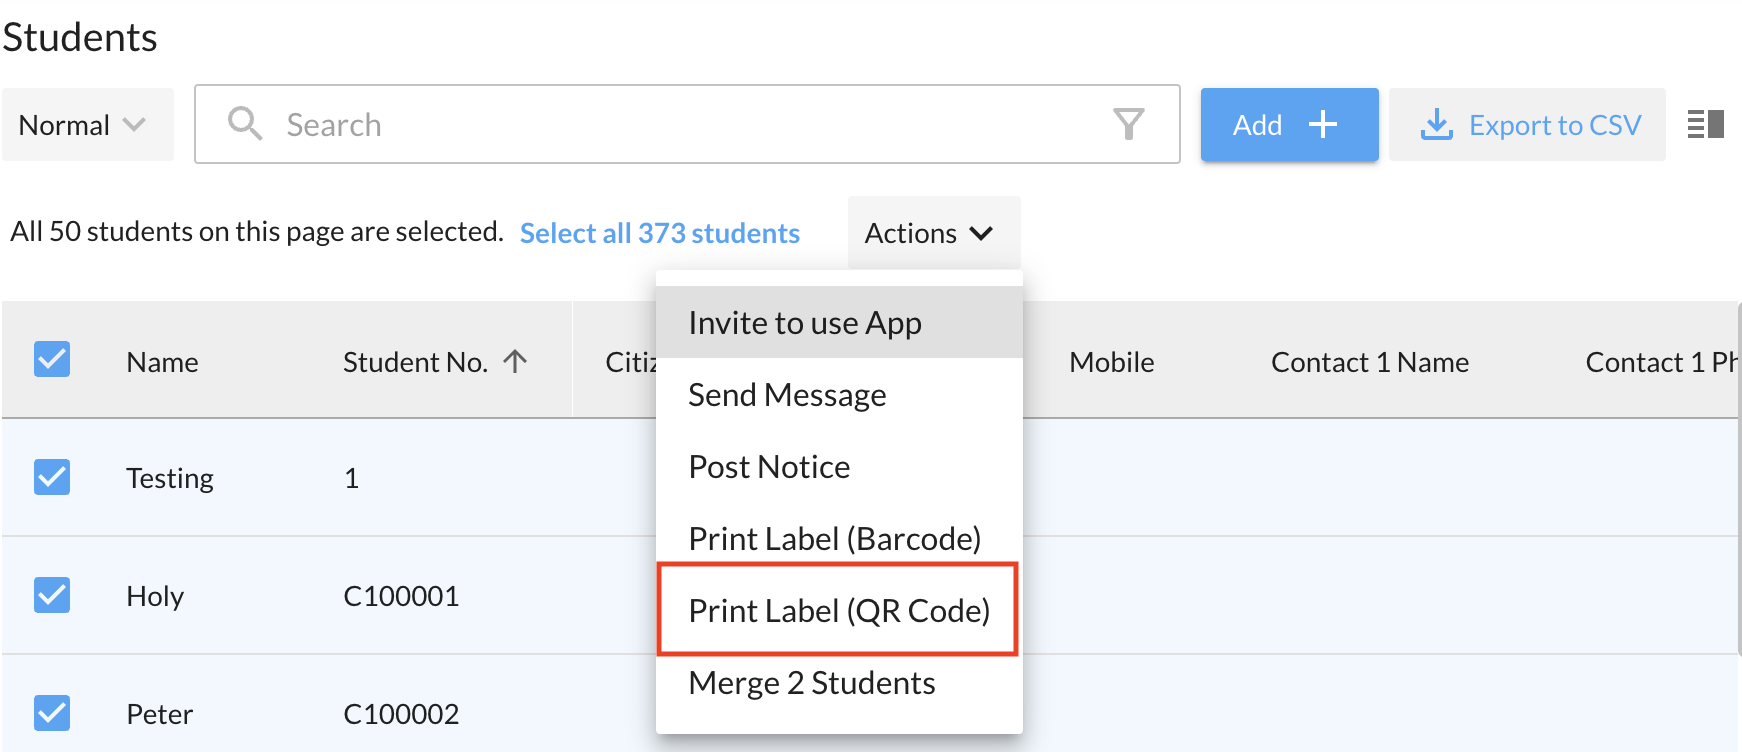Focus the Search input field
This screenshot has height=752, width=1742.
pos(680,125)
